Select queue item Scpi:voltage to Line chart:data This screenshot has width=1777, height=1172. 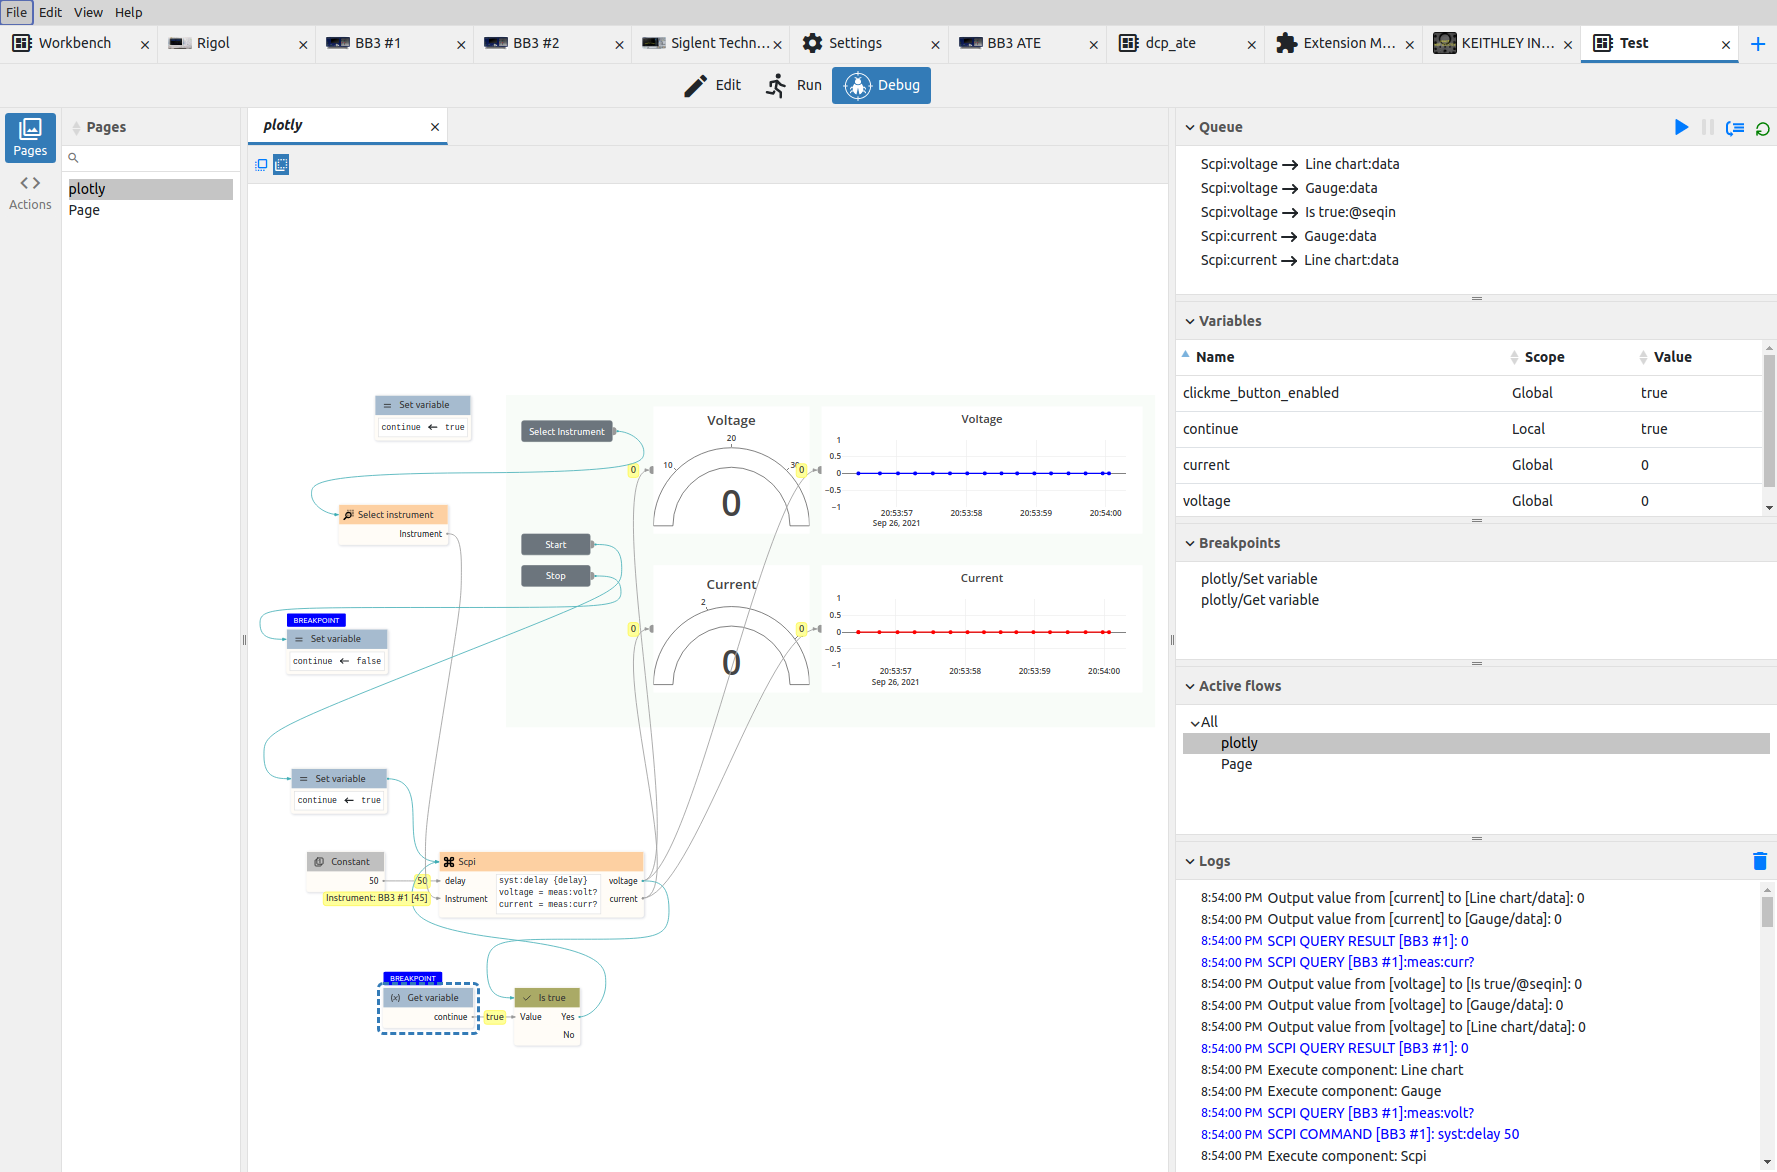(1300, 164)
